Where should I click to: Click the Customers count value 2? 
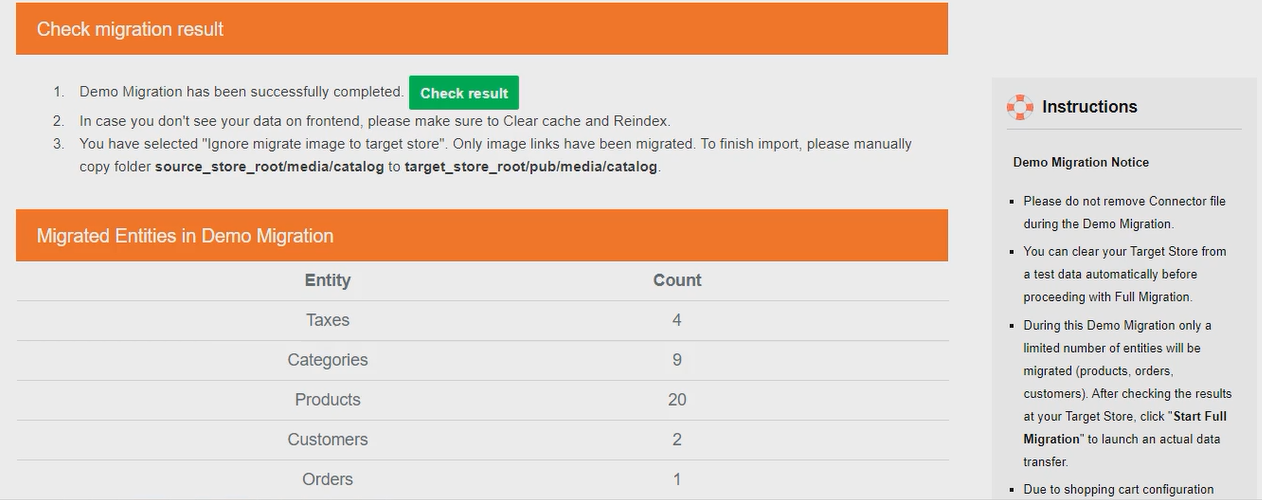[677, 440]
